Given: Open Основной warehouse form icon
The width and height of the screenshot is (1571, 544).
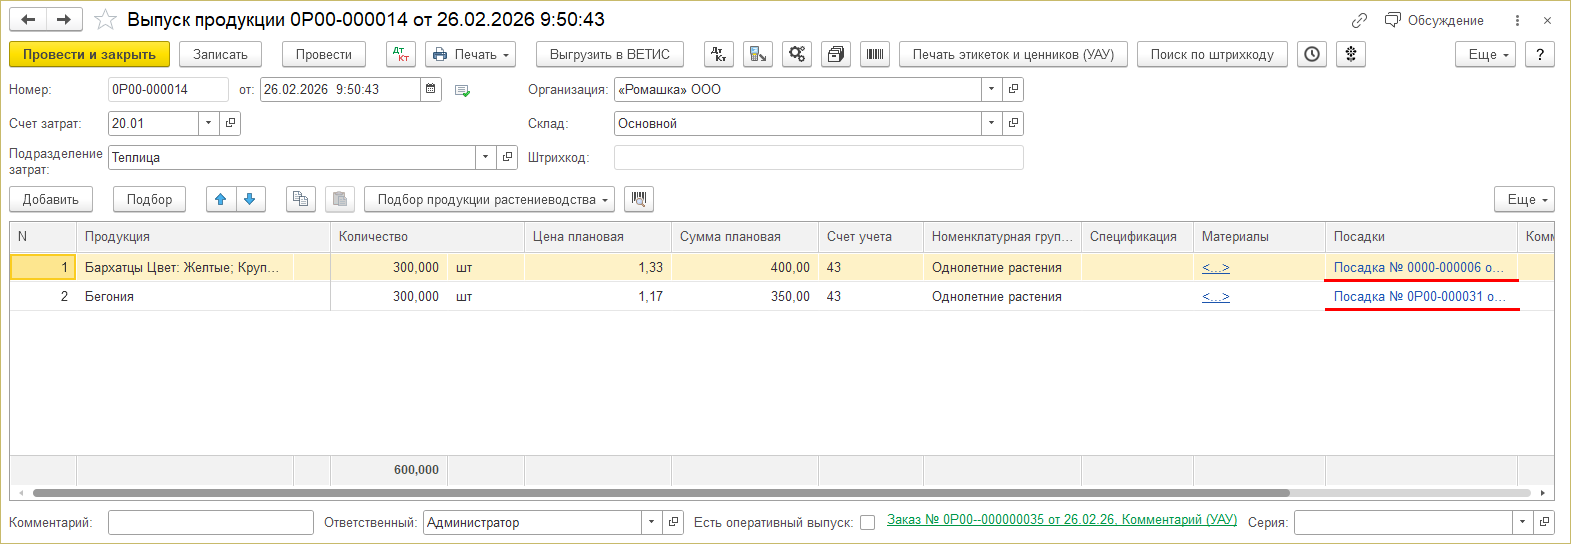Looking at the screenshot, I should [x=1013, y=123].
